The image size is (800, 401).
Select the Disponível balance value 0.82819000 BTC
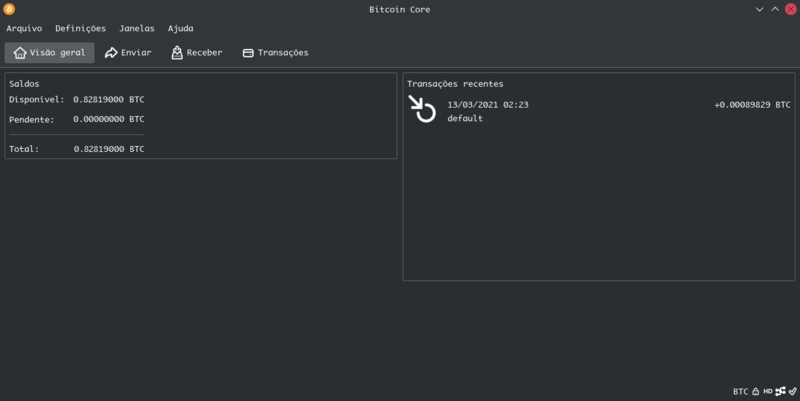[x=109, y=99]
